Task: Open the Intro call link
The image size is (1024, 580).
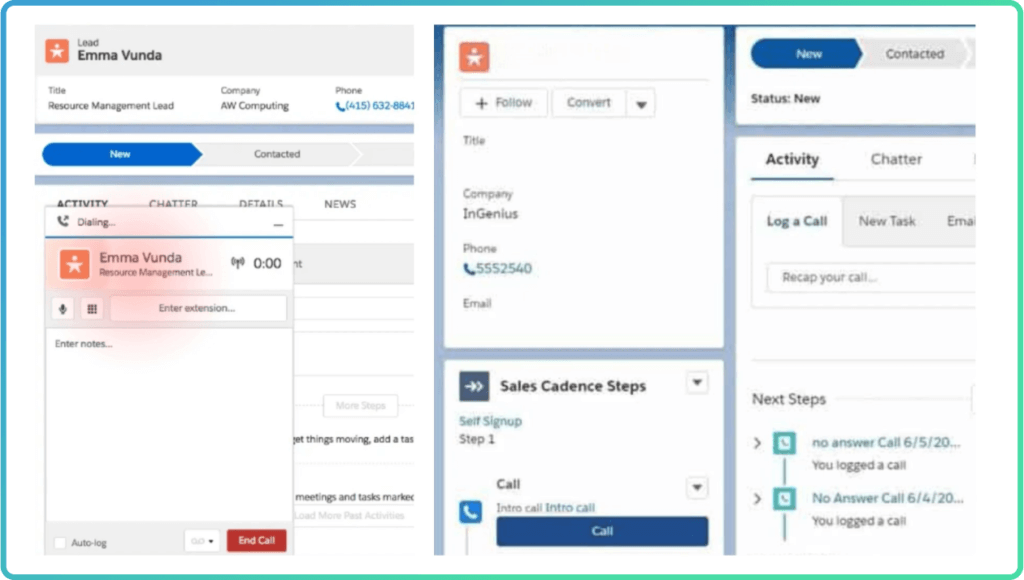Action: (x=570, y=508)
